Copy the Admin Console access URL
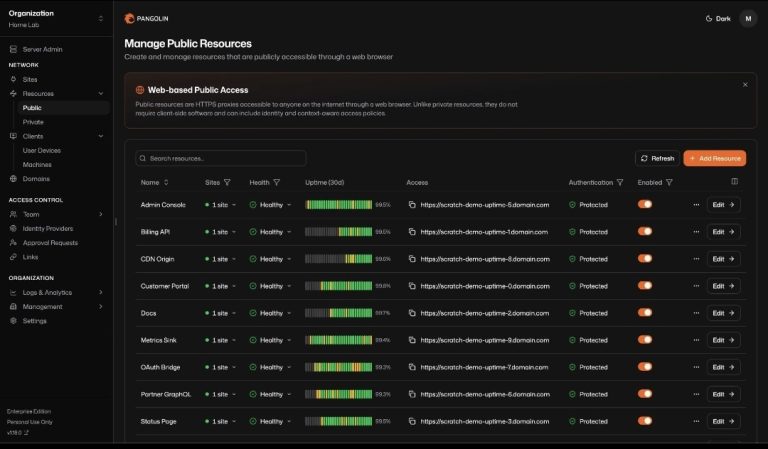 point(412,205)
